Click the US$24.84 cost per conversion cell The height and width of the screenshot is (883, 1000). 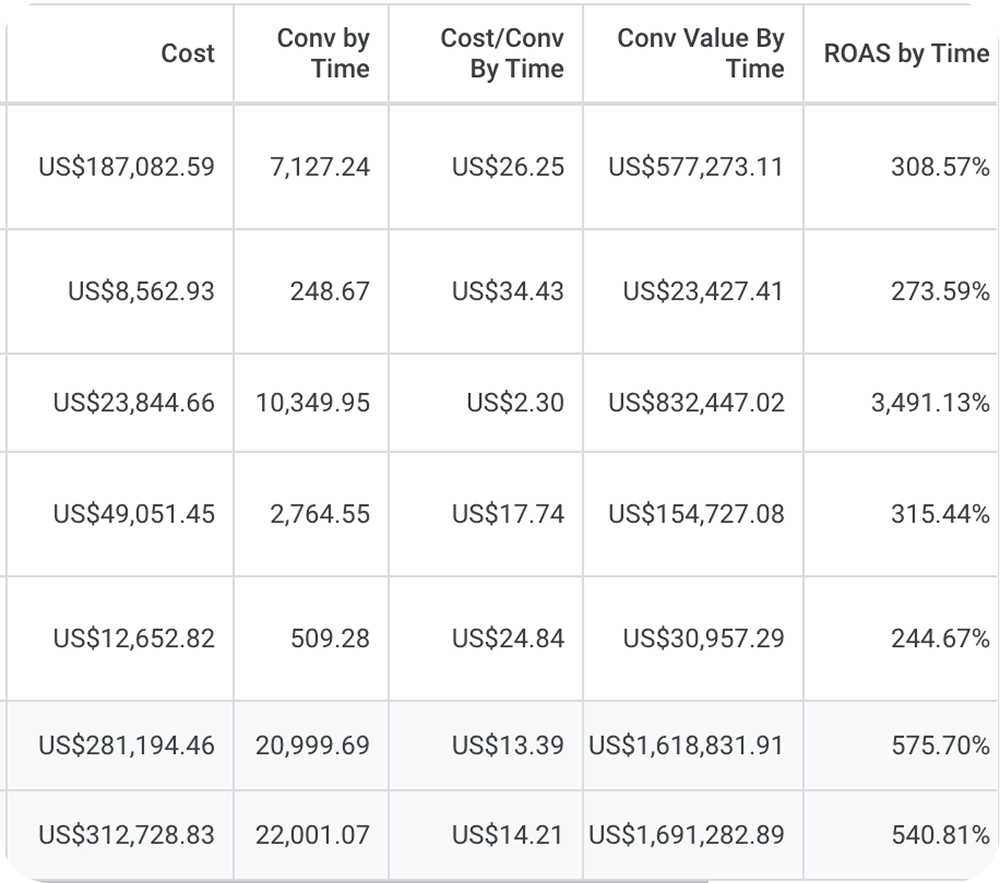tap(508, 638)
